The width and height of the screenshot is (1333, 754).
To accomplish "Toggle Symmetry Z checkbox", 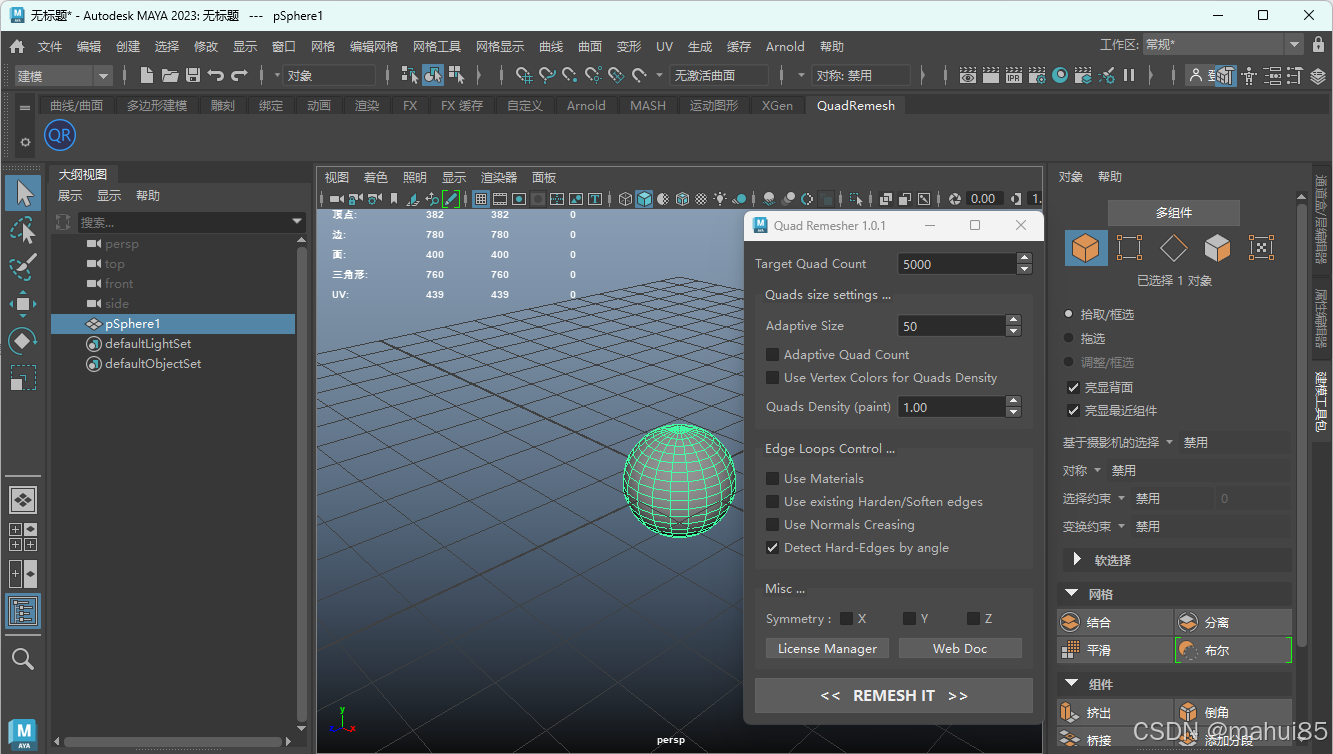I will tap(973, 618).
